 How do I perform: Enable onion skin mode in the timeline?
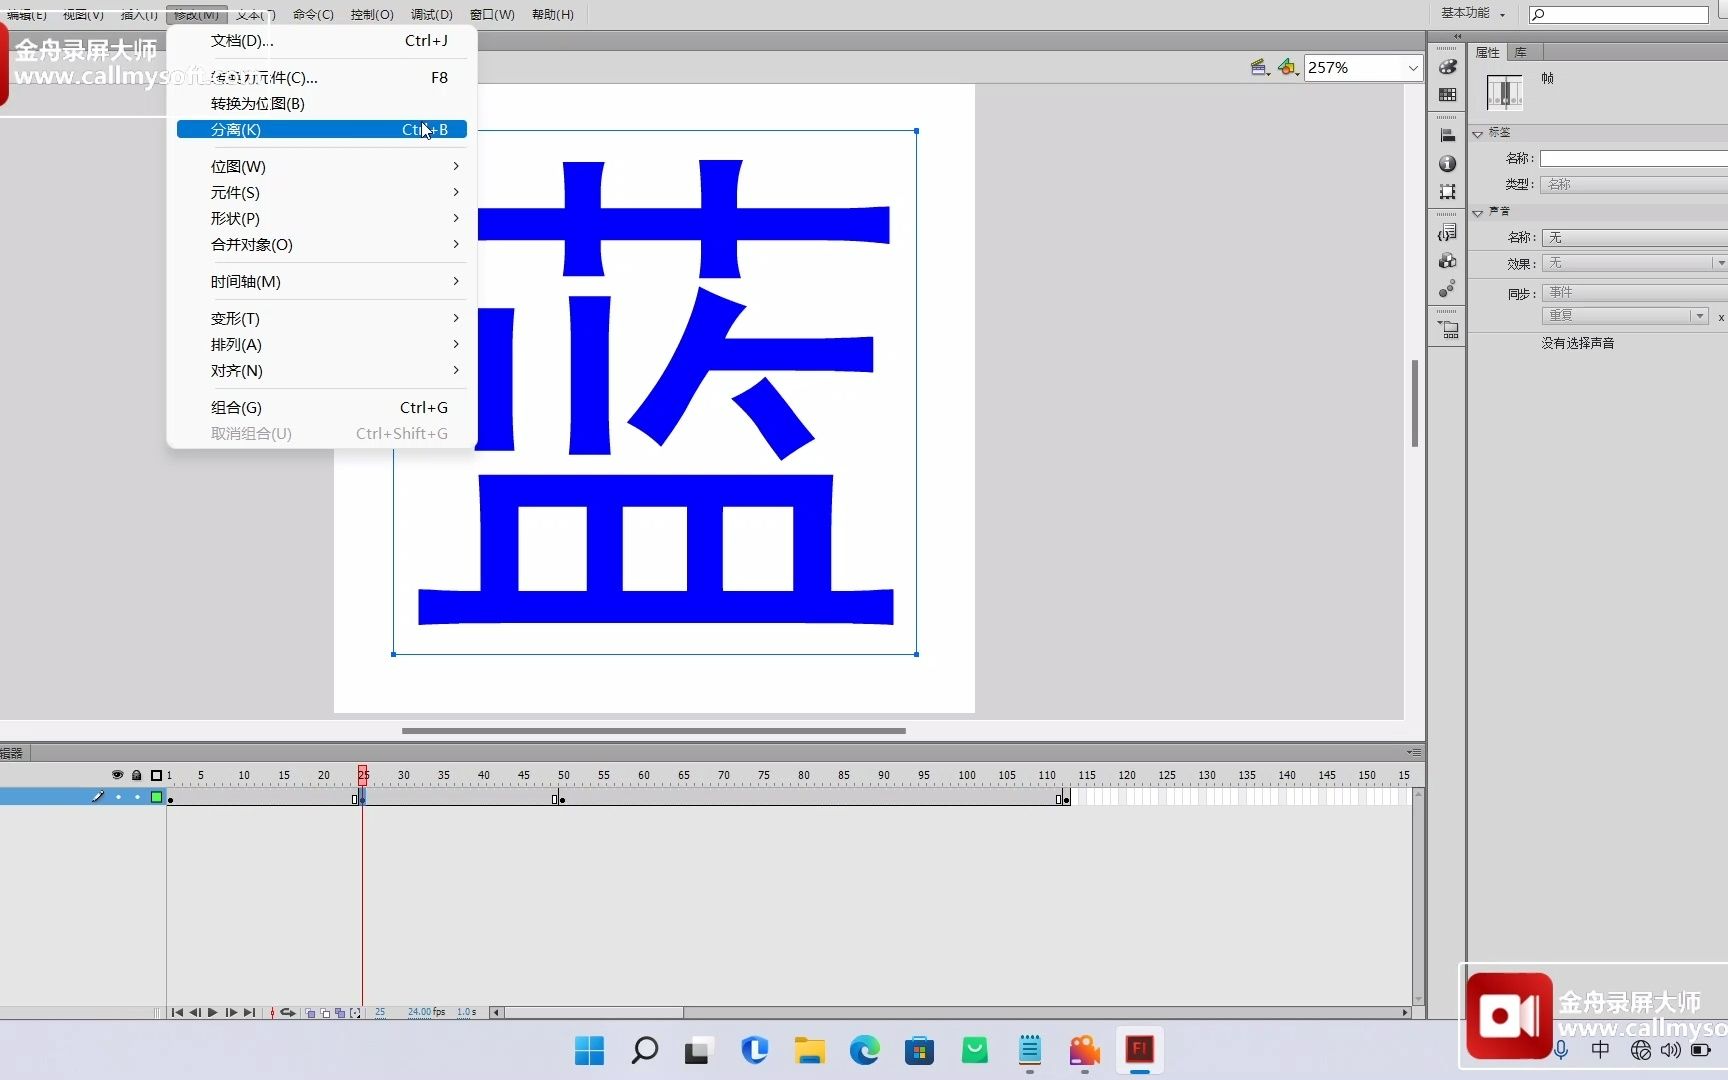pos(311,1013)
